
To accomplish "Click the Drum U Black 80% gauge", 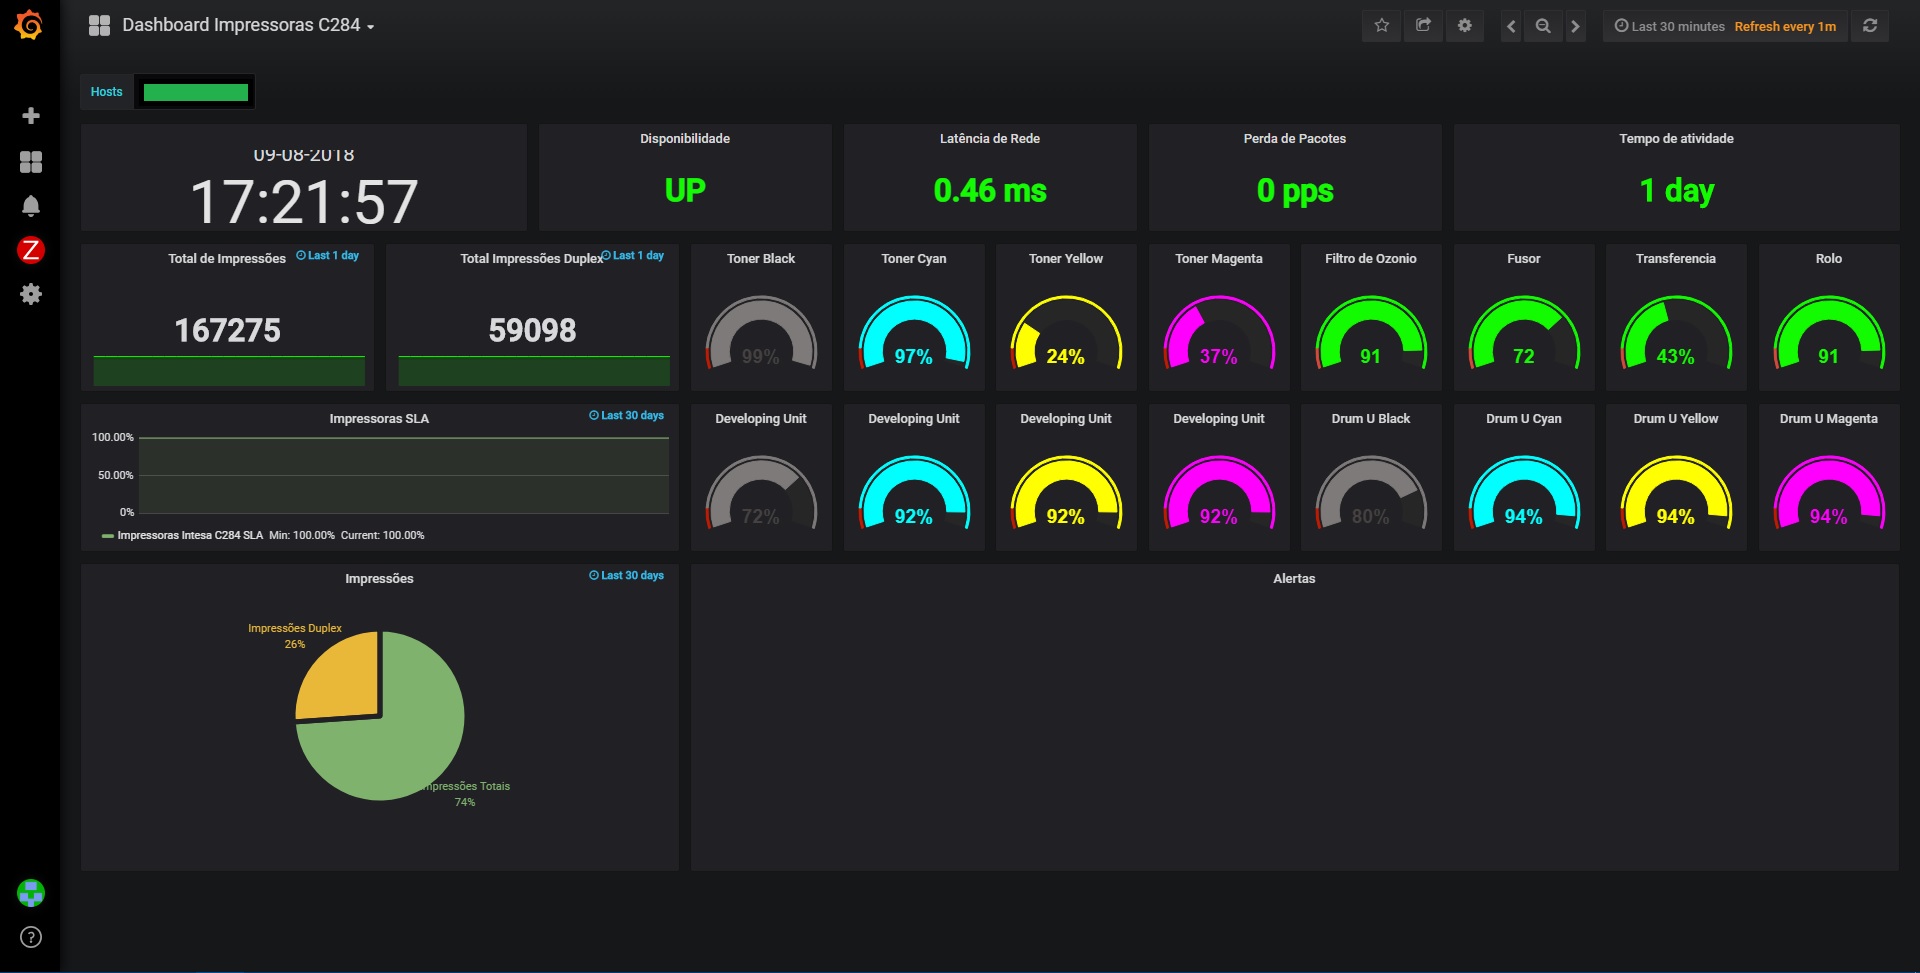I will click(1371, 494).
